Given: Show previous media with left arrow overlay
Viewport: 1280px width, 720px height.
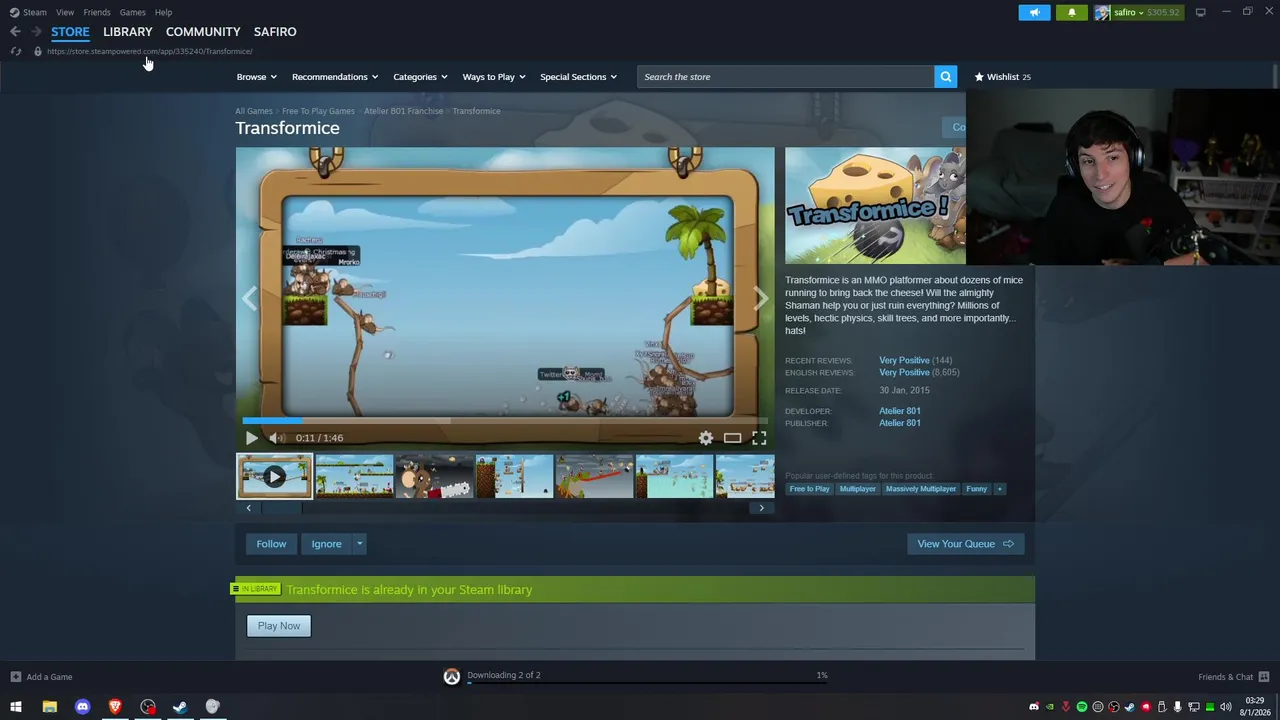Looking at the screenshot, I should 250,298.
